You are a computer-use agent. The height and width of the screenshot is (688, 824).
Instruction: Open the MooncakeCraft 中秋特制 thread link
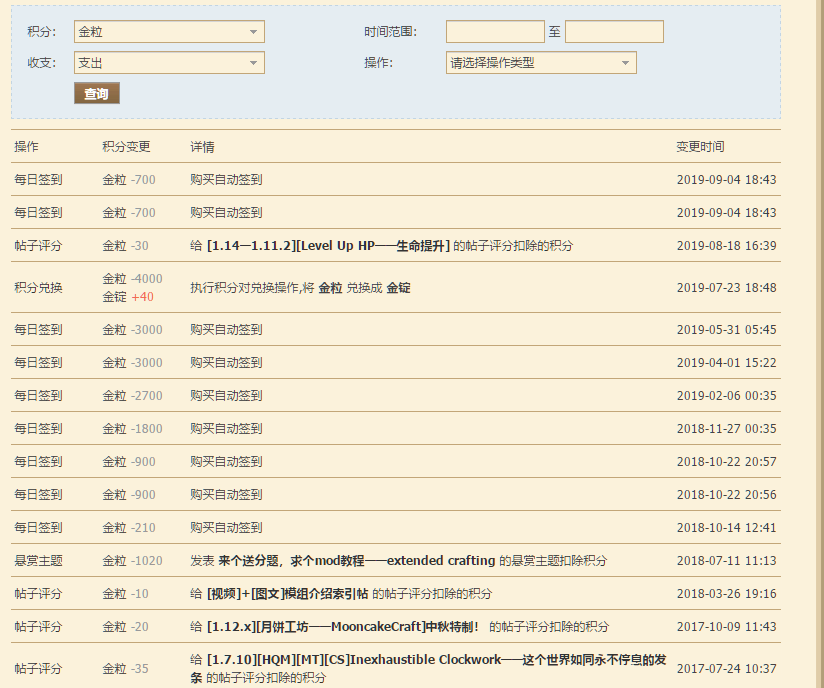[344, 627]
